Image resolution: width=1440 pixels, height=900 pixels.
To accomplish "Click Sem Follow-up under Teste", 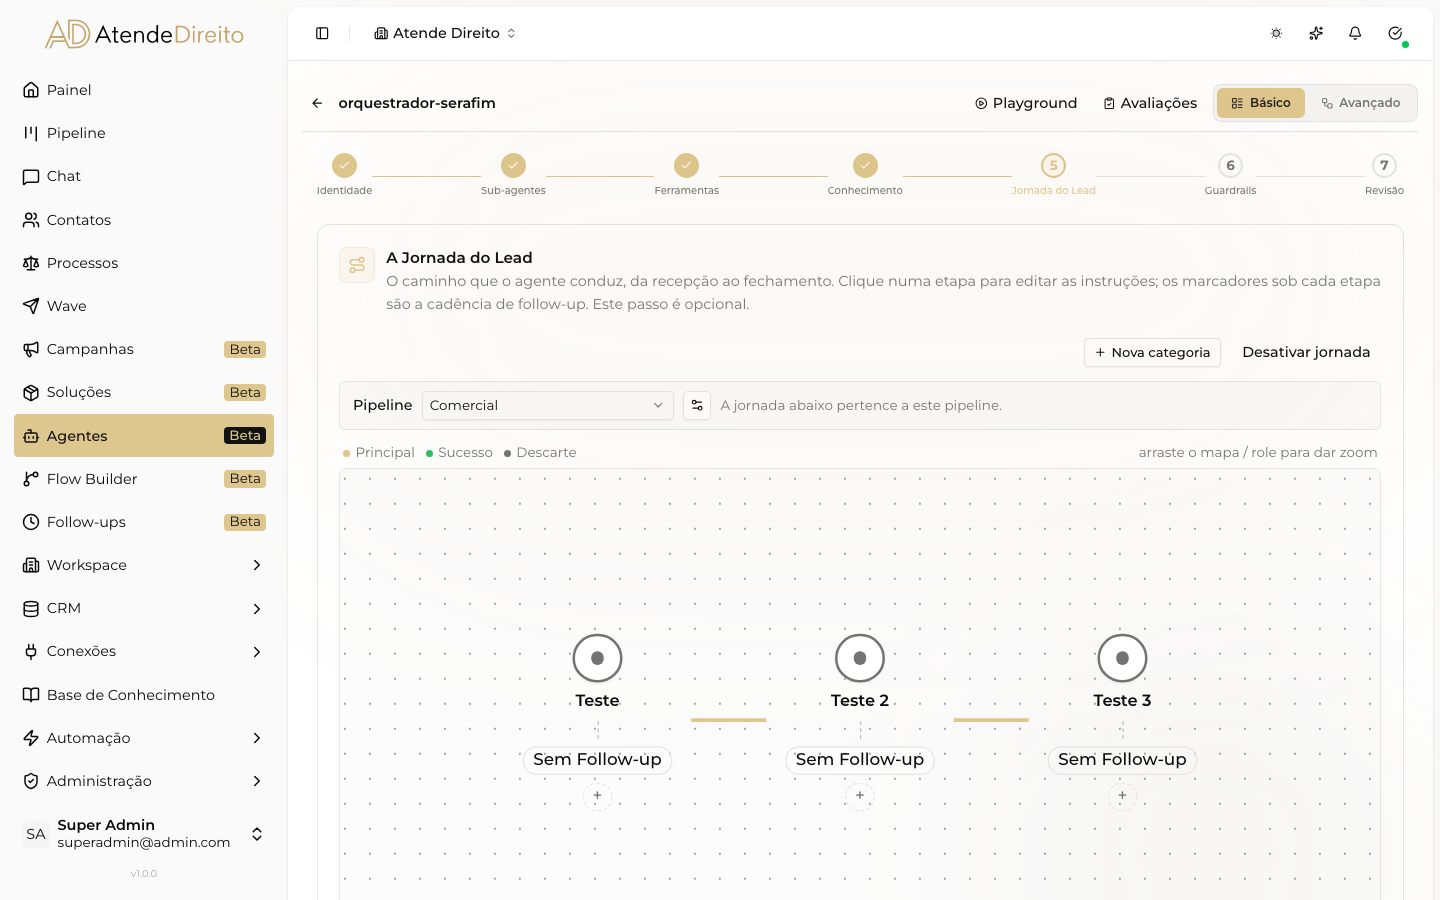I will point(597,760).
